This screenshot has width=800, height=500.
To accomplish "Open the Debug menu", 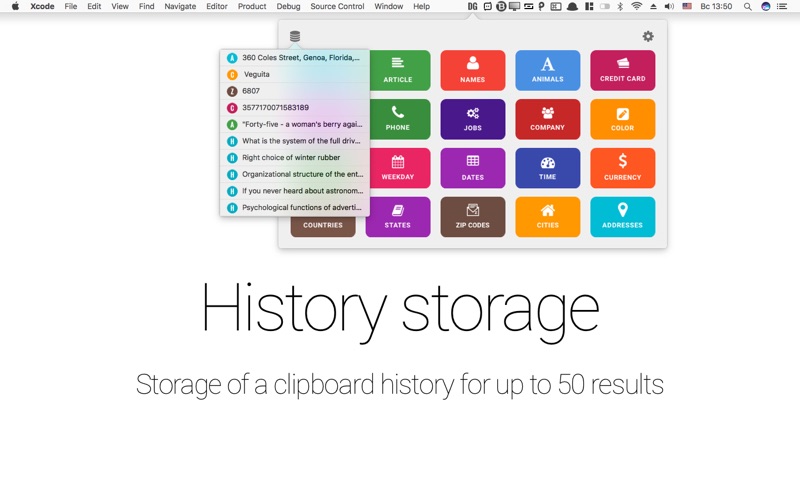I will point(288,7).
